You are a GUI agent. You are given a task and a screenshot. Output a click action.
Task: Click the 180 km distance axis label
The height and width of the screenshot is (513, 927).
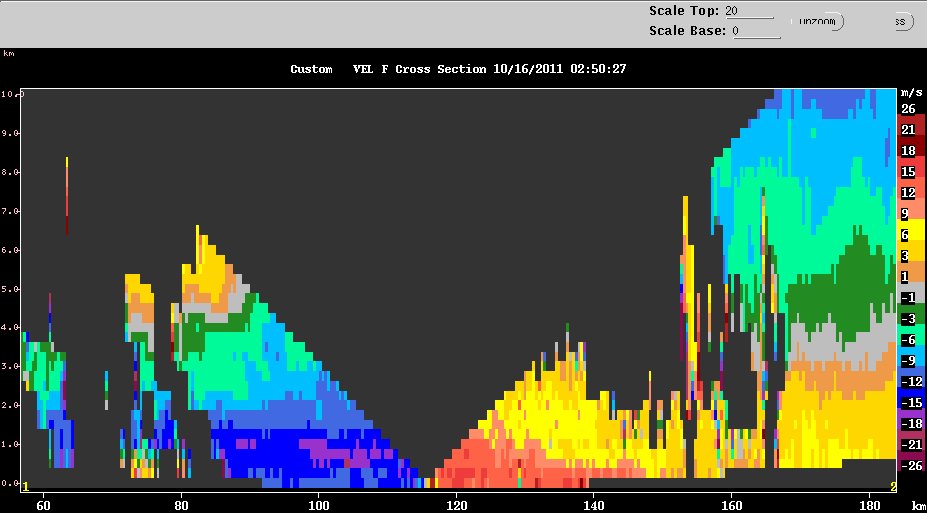click(869, 505)
